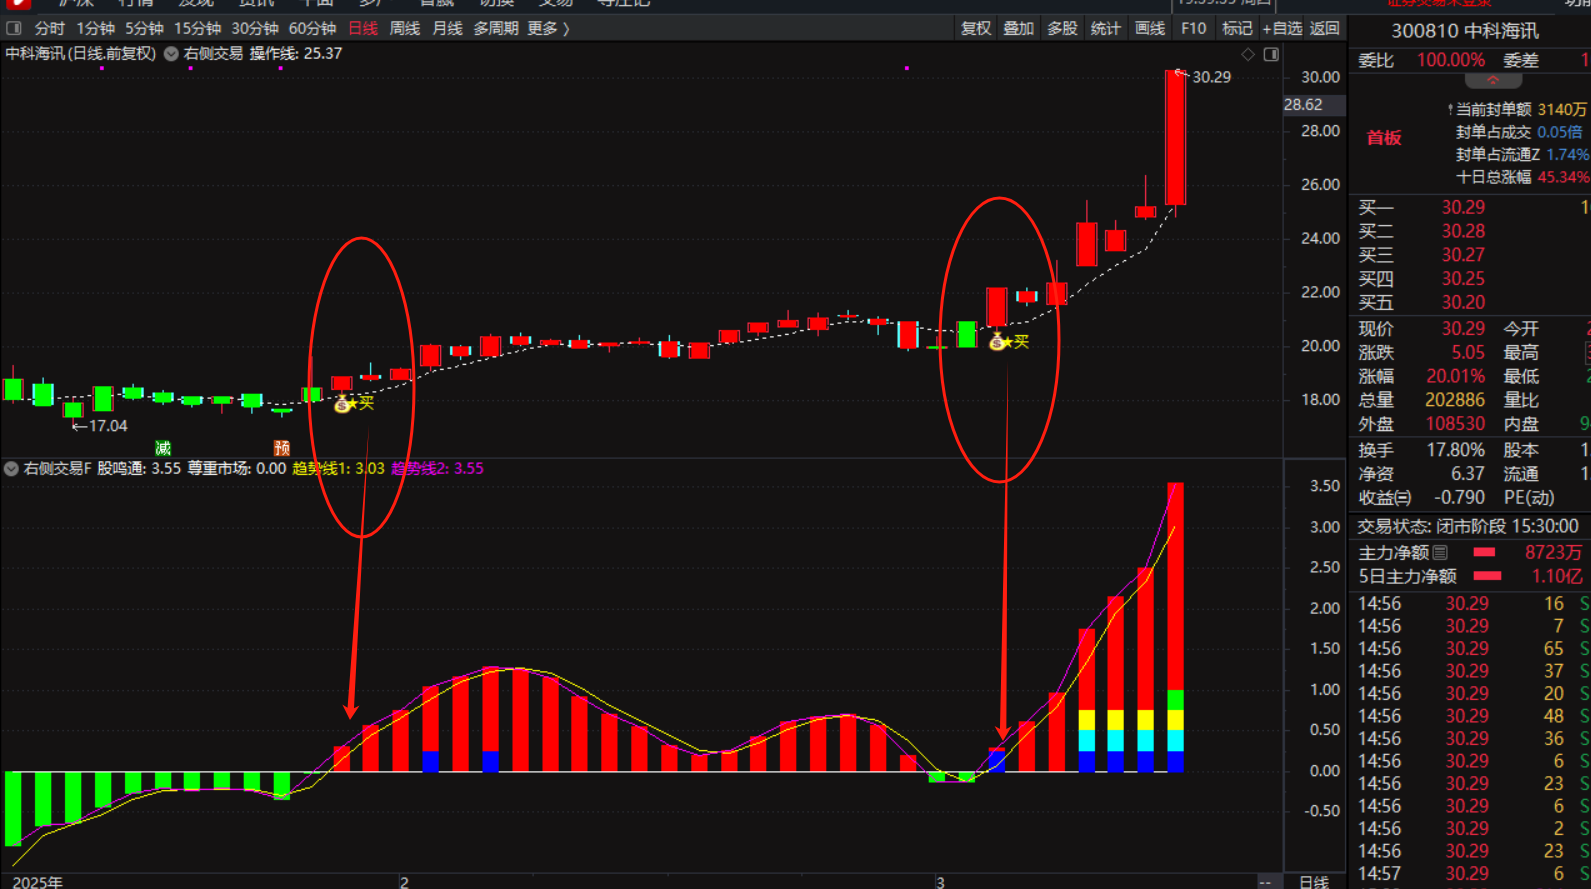This screenshot has height=889, width=1591.
Task: Click the orange 预 marker icon
Action: point(282,448)
